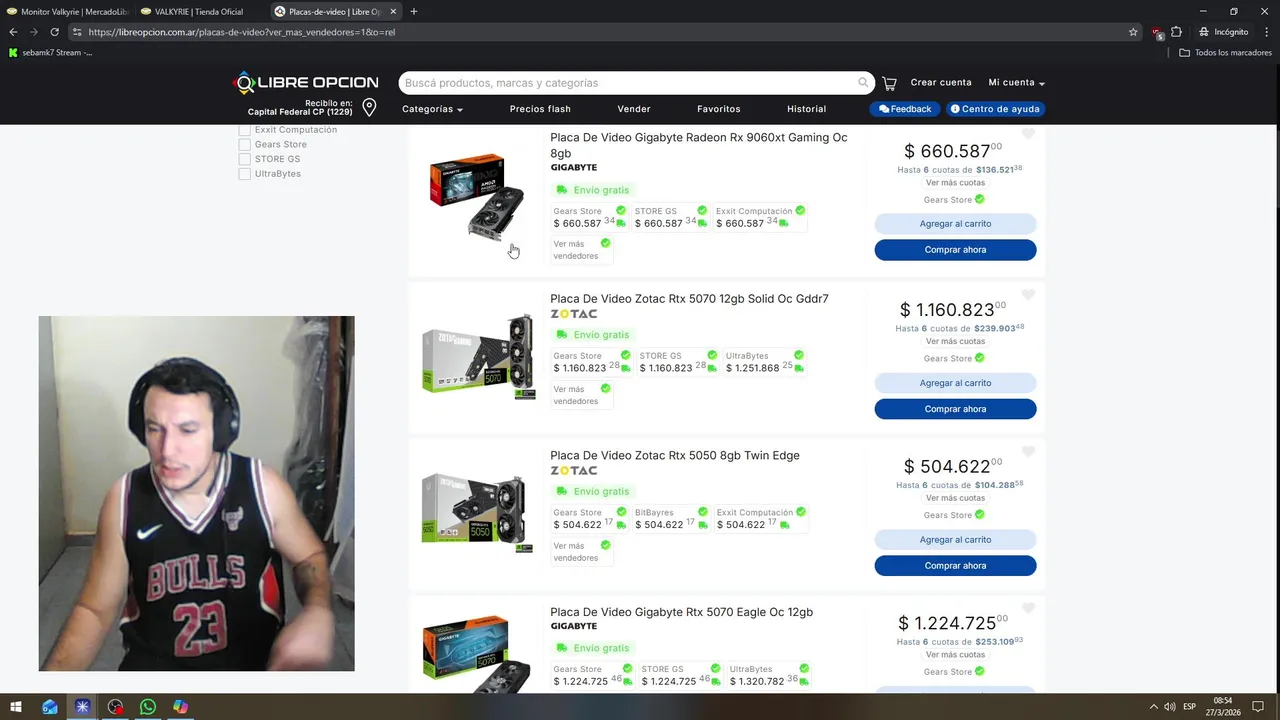Show Ver más cuotas under $ 1.224.725
The image size is (1280, 720).
point(955,654)
